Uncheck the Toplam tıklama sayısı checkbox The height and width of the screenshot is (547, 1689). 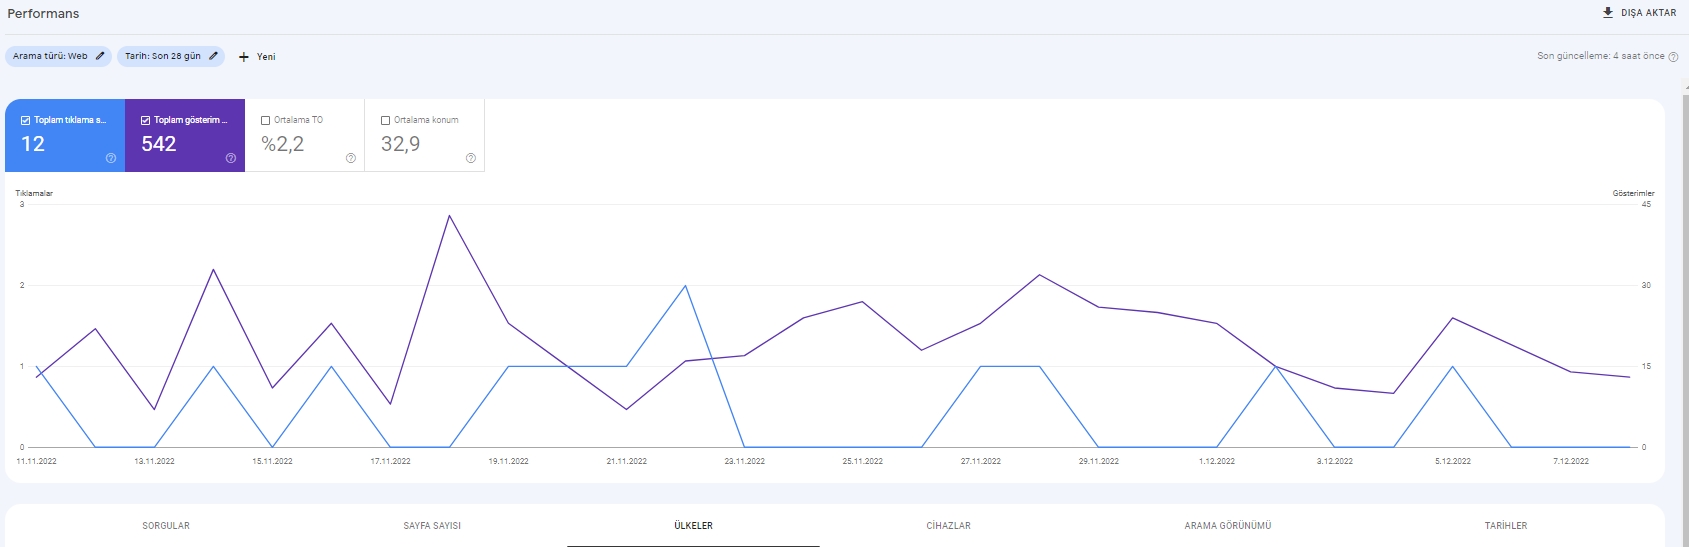(x=26, y=120)
